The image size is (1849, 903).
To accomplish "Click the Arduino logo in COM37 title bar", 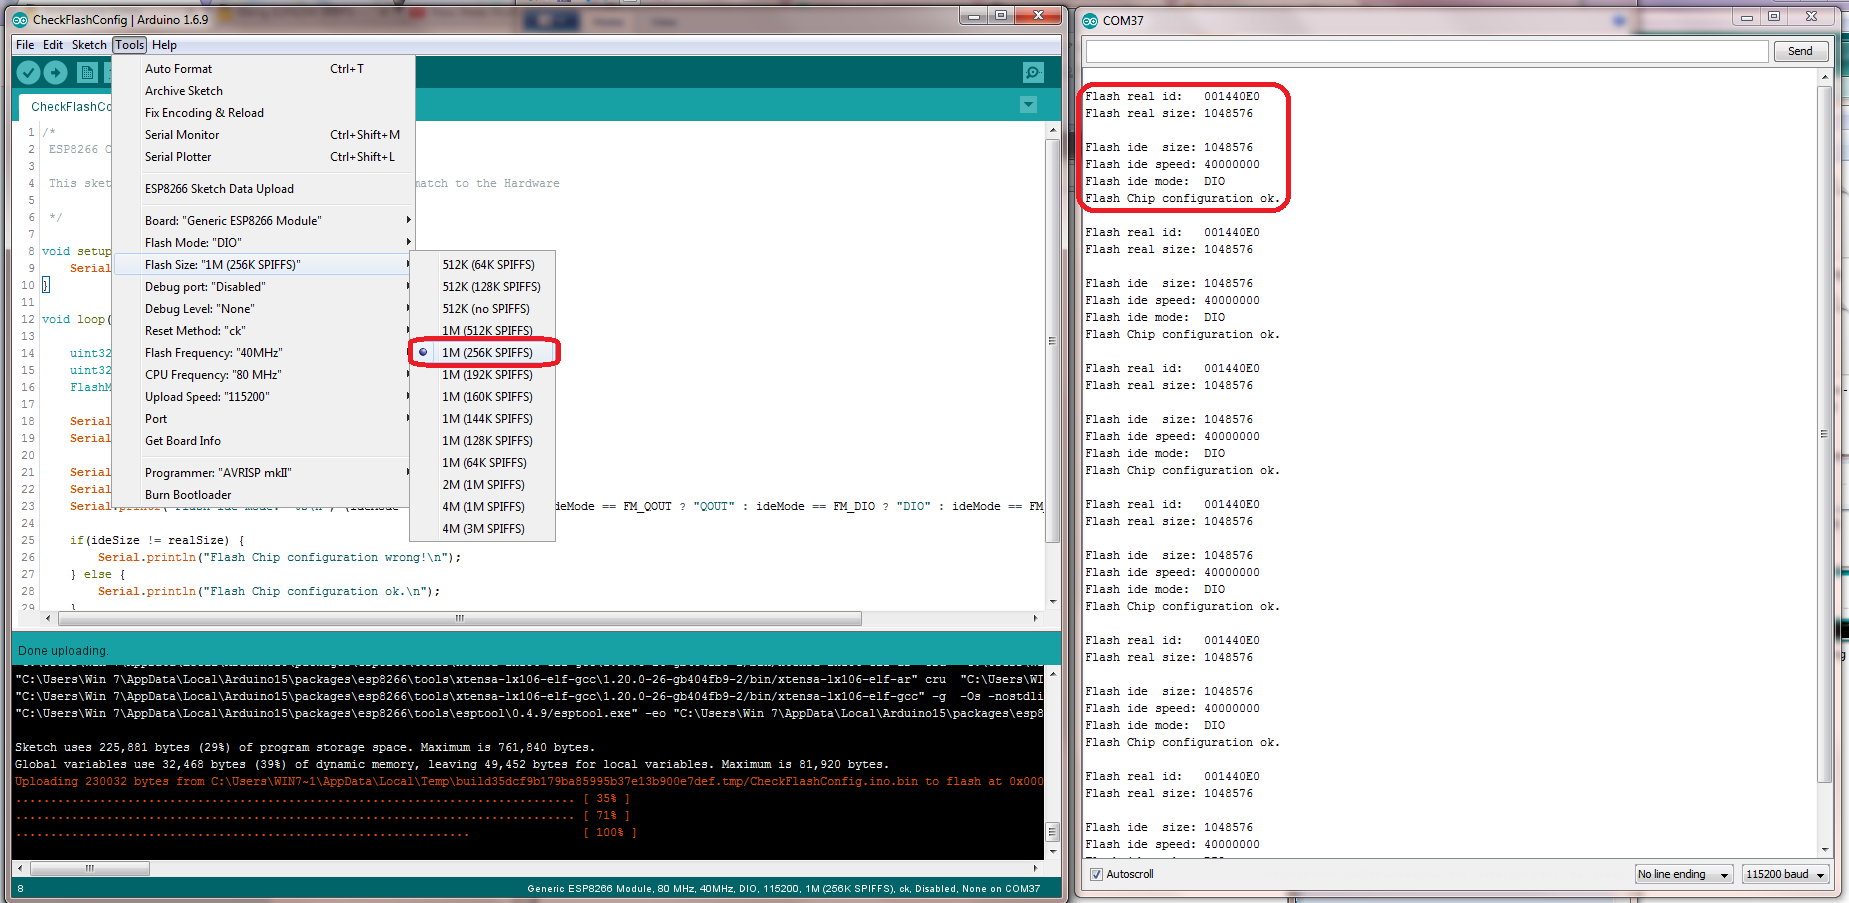I will [1090, 20].
